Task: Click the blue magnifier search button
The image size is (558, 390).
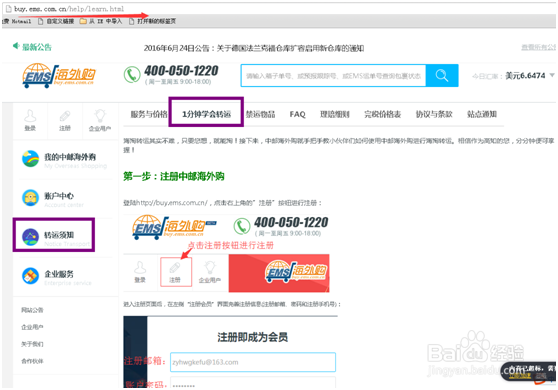Action: 442,75
